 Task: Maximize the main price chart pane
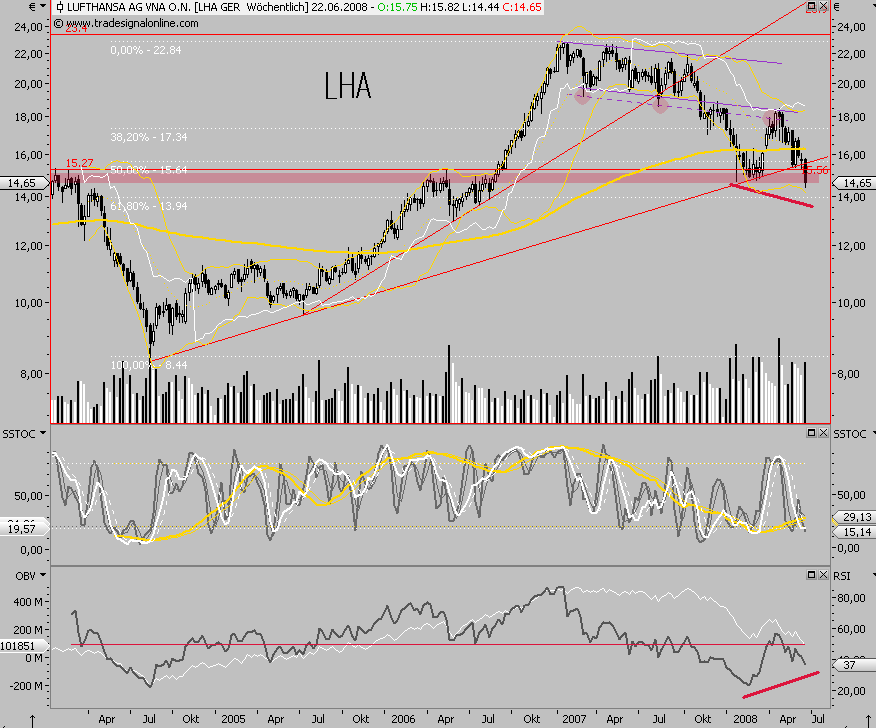click(x=811, y=7)
